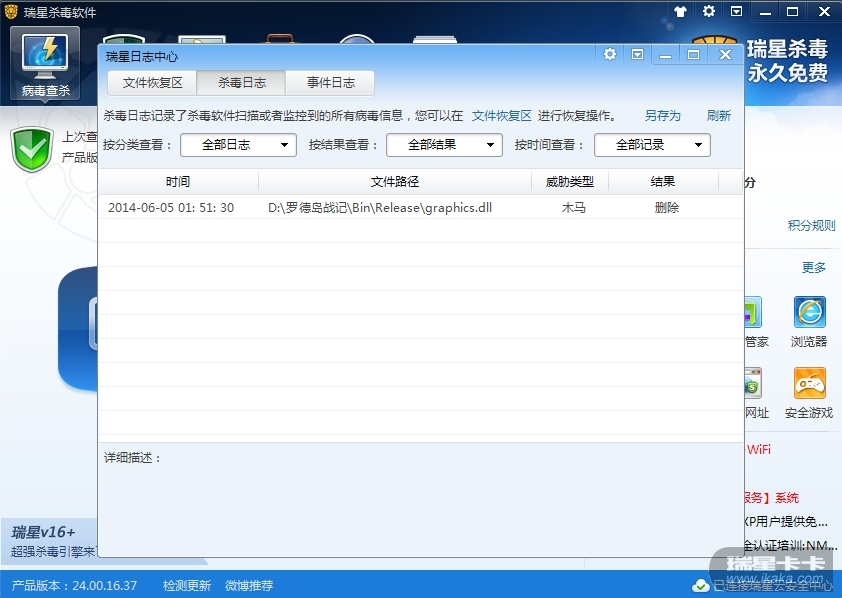The image size is (842, 598).
Task: Close the 瑞星日志中心 window
Action: coord(725,55)
